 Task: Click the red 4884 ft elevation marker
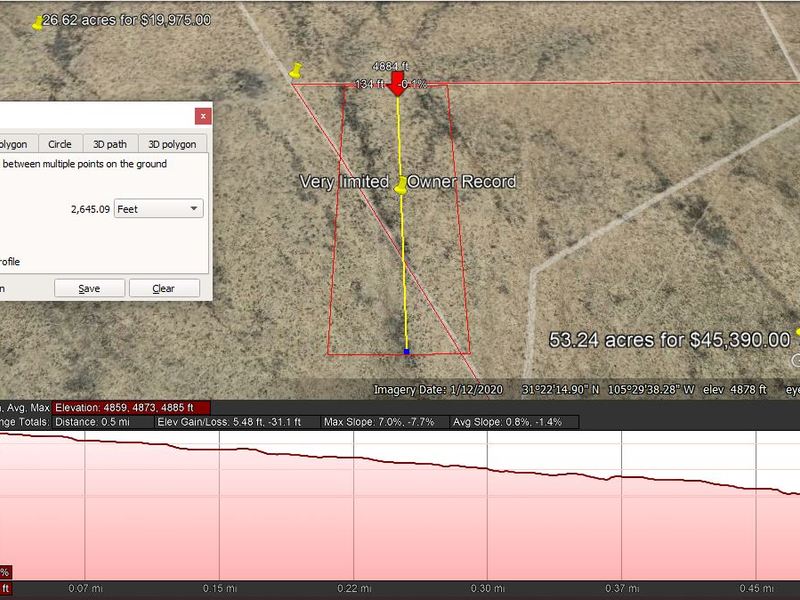click(x=397, y=80)
